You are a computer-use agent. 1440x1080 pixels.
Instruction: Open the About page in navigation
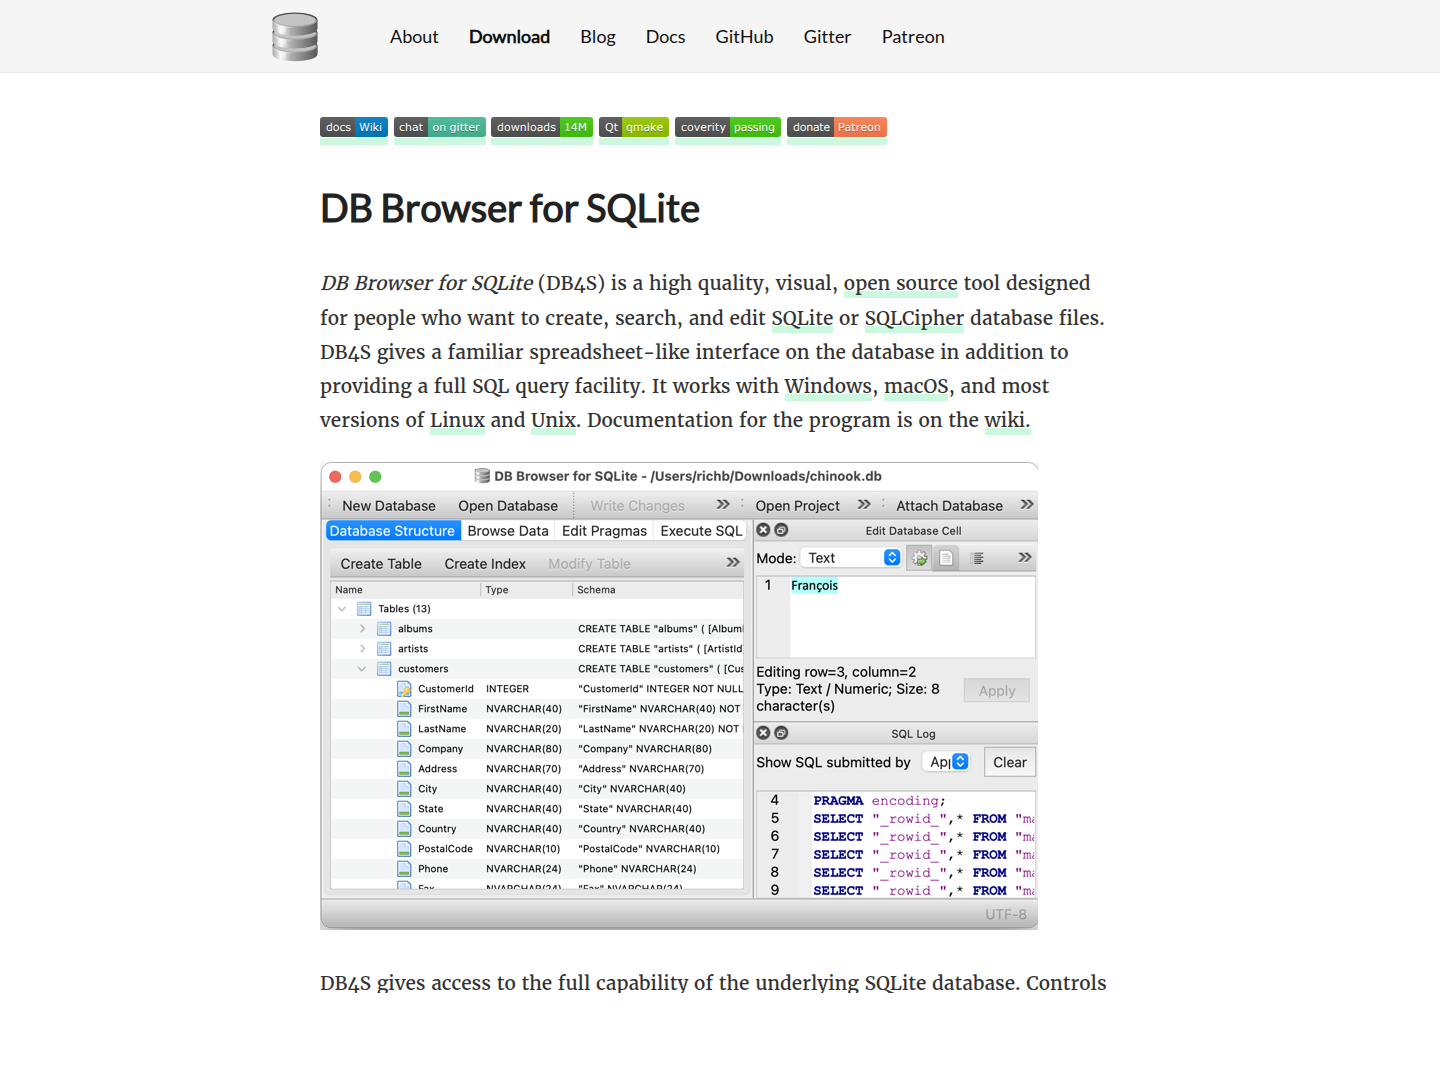coord(414,37)
